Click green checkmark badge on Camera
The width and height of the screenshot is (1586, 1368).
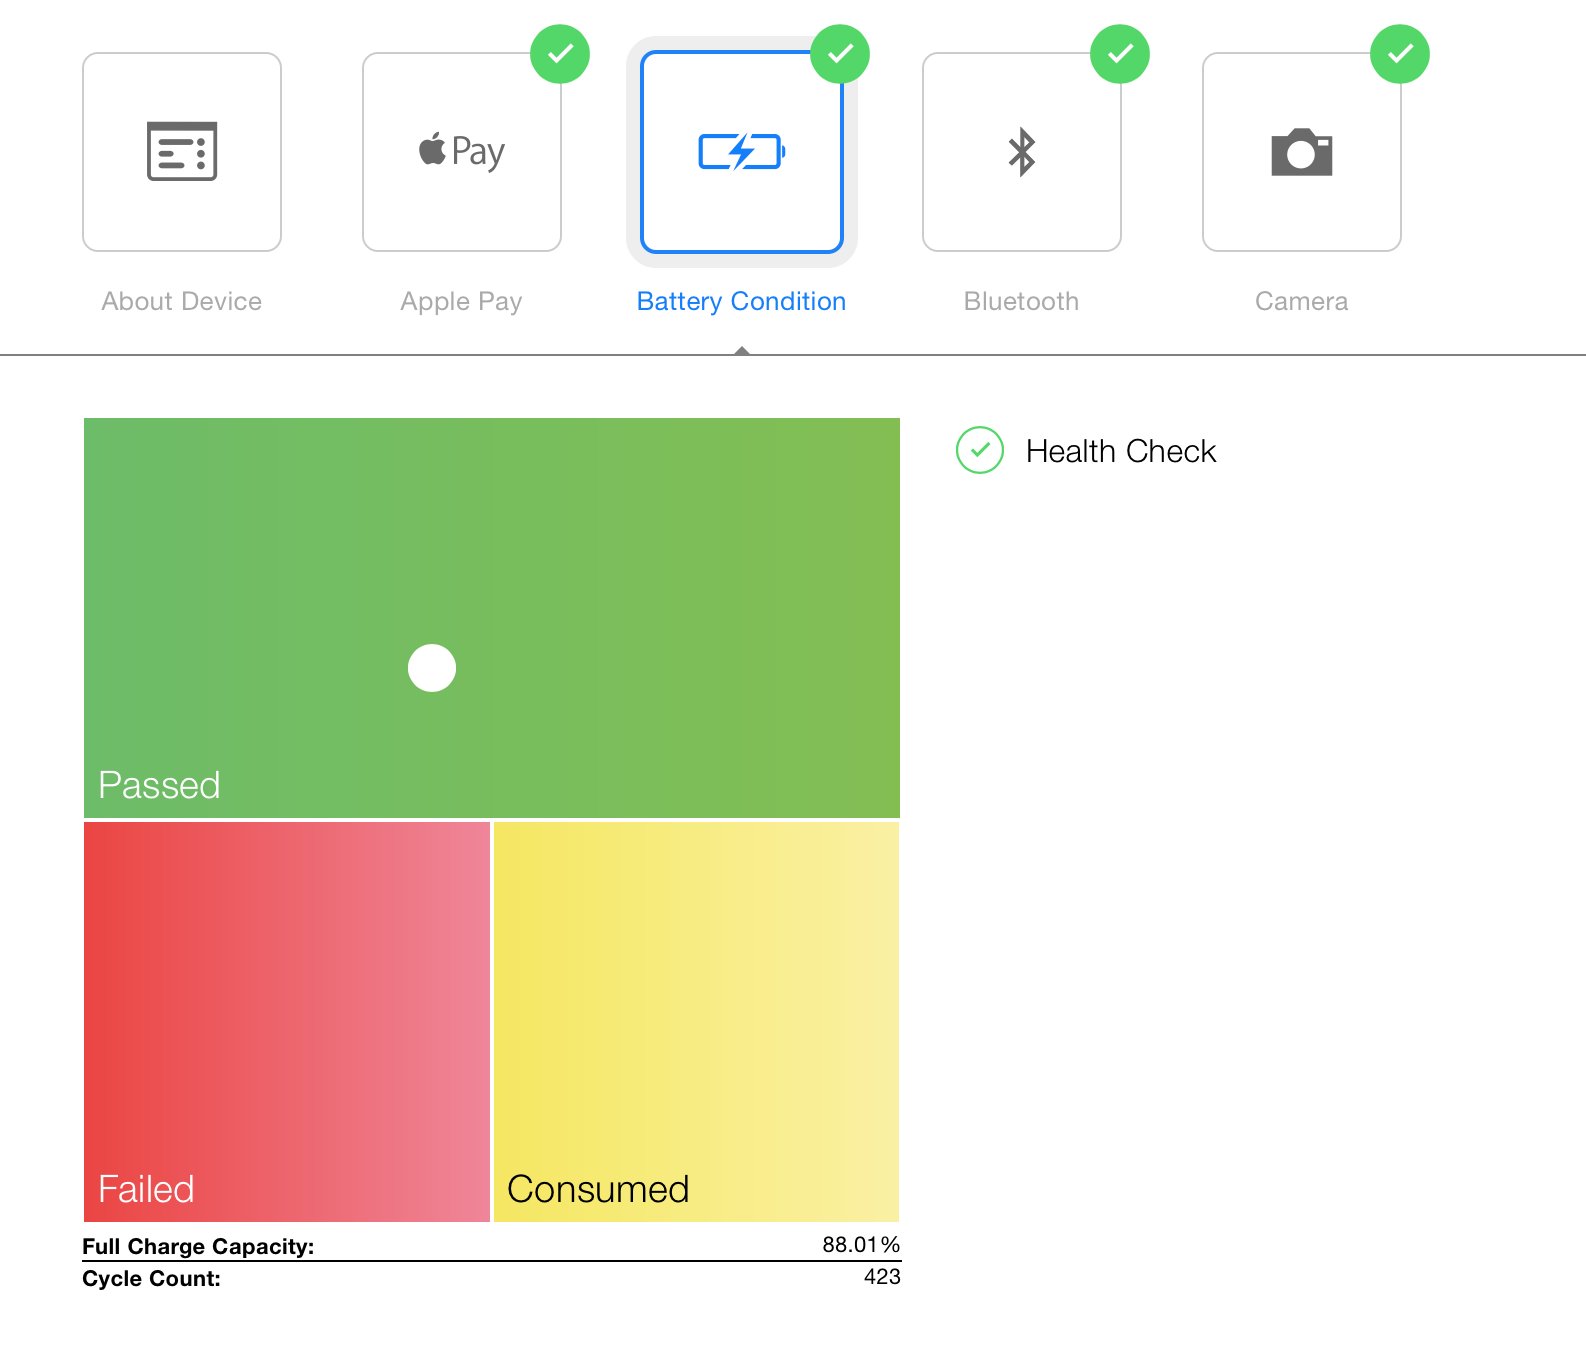1400,54
